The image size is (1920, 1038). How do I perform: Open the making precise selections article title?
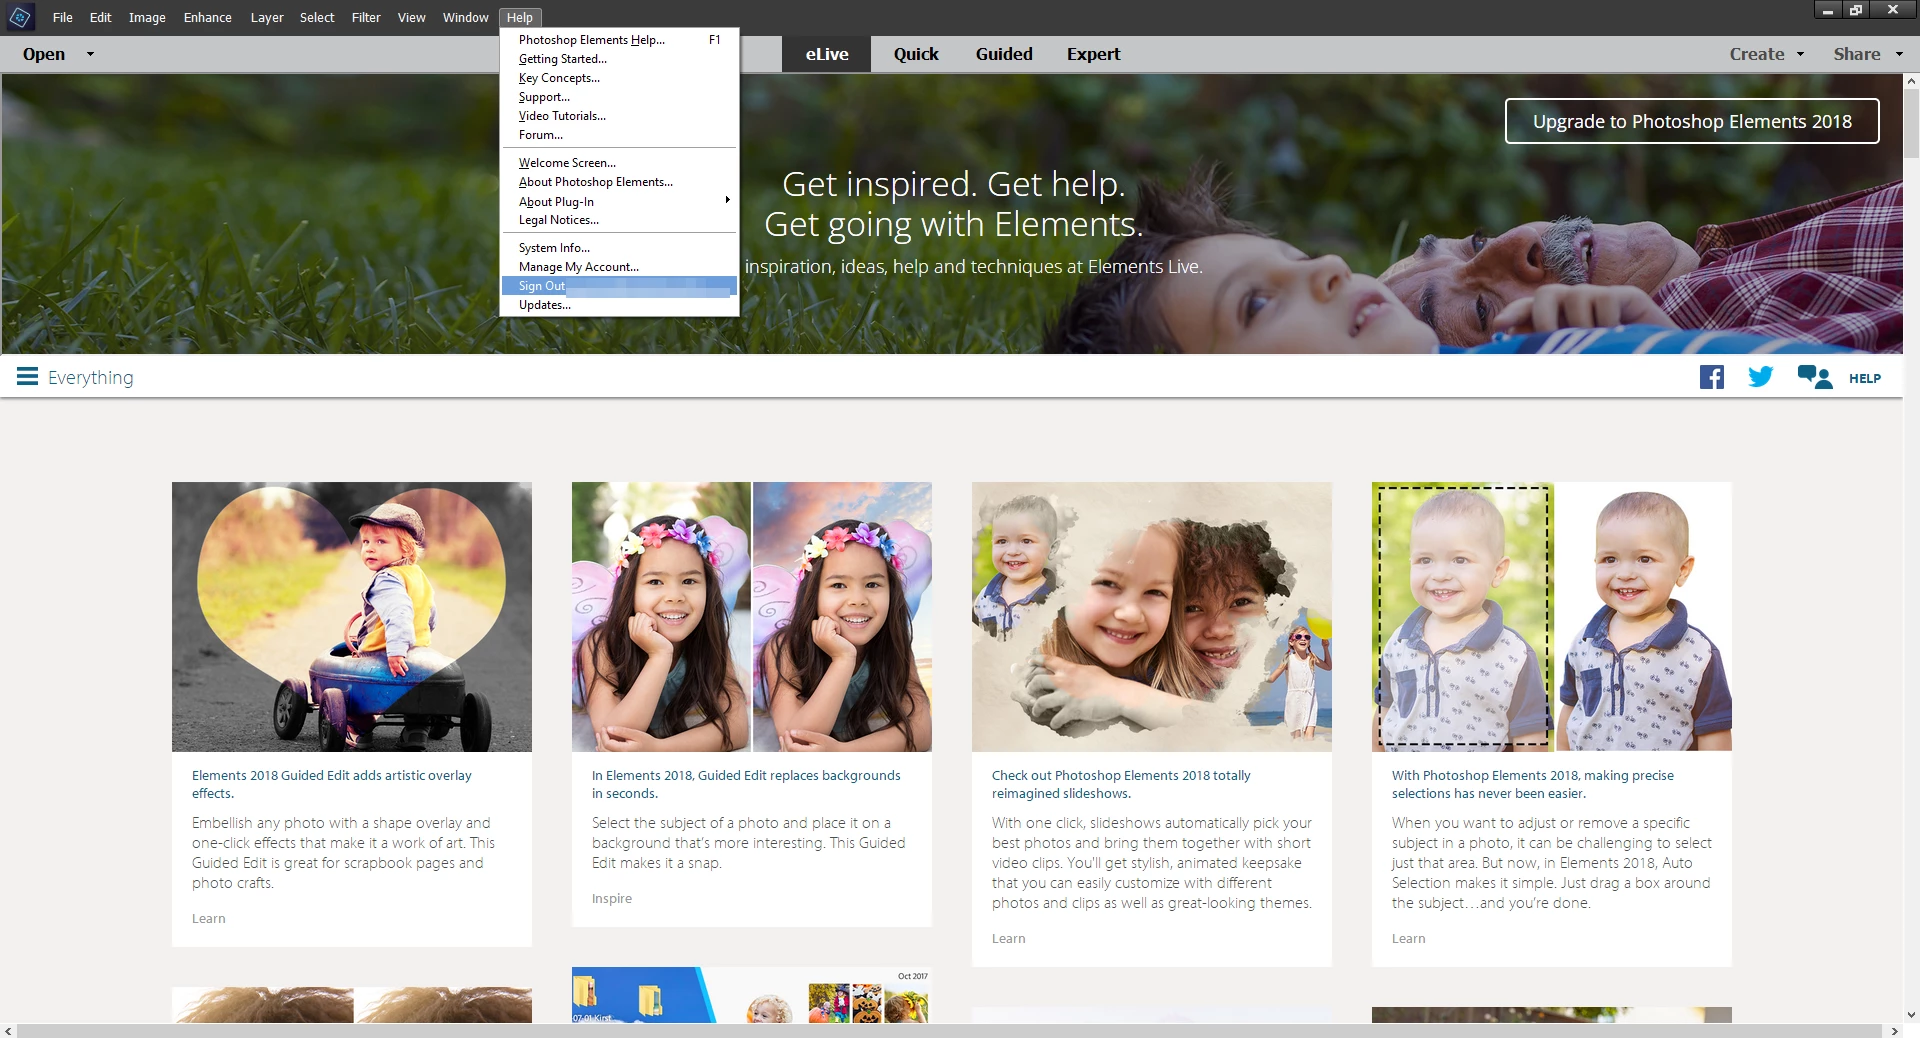pyautogui.click(x=1532, y=784)
